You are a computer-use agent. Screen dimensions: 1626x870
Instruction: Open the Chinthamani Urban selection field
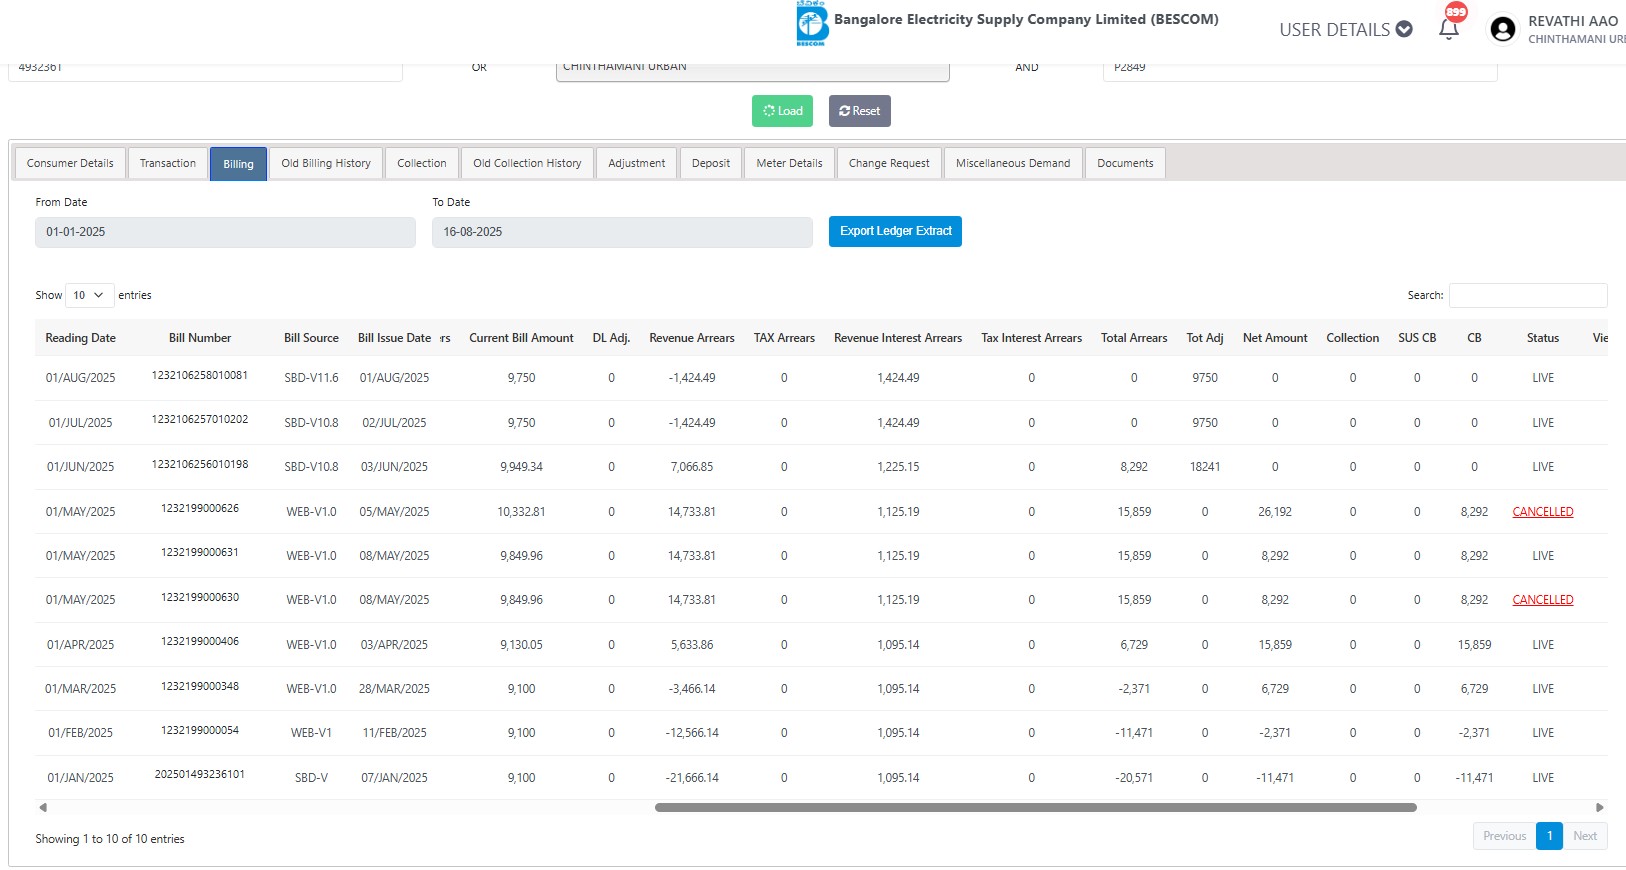[752, 69]
